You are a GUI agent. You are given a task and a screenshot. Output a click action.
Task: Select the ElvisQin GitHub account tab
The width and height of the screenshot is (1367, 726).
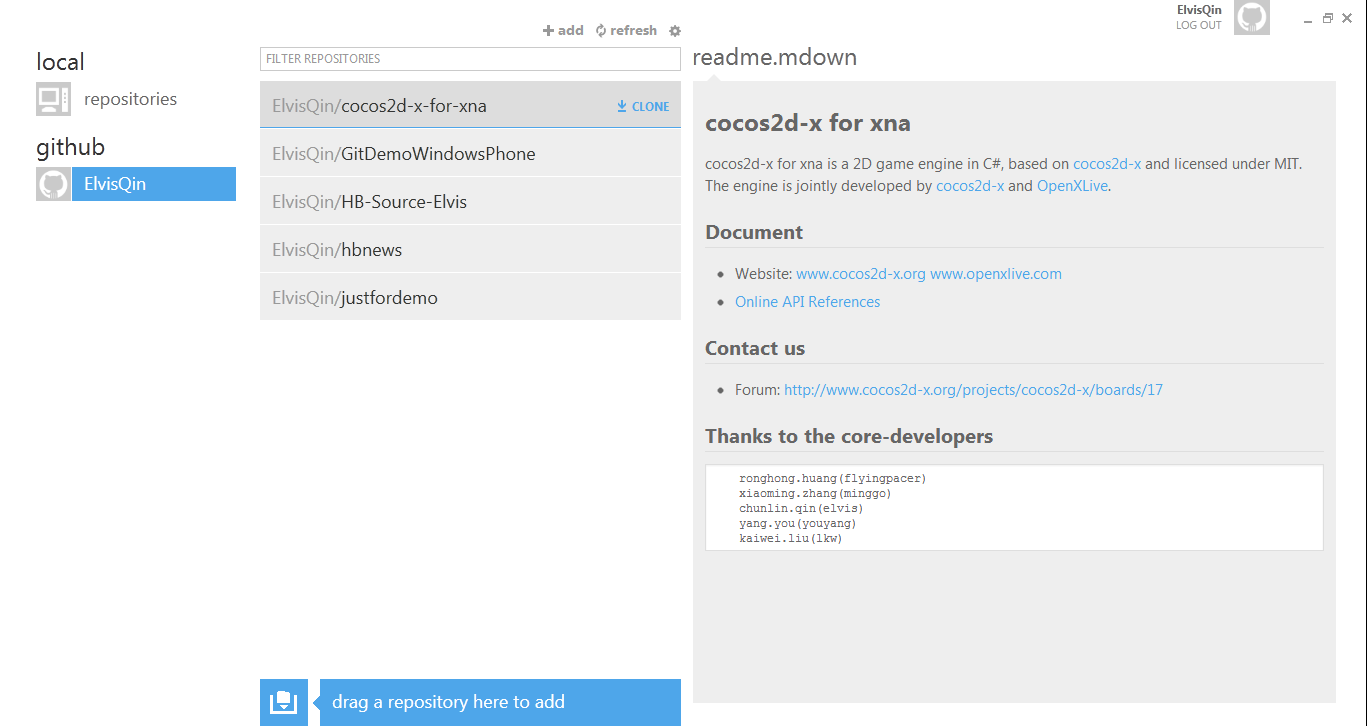tap(153, 184)
